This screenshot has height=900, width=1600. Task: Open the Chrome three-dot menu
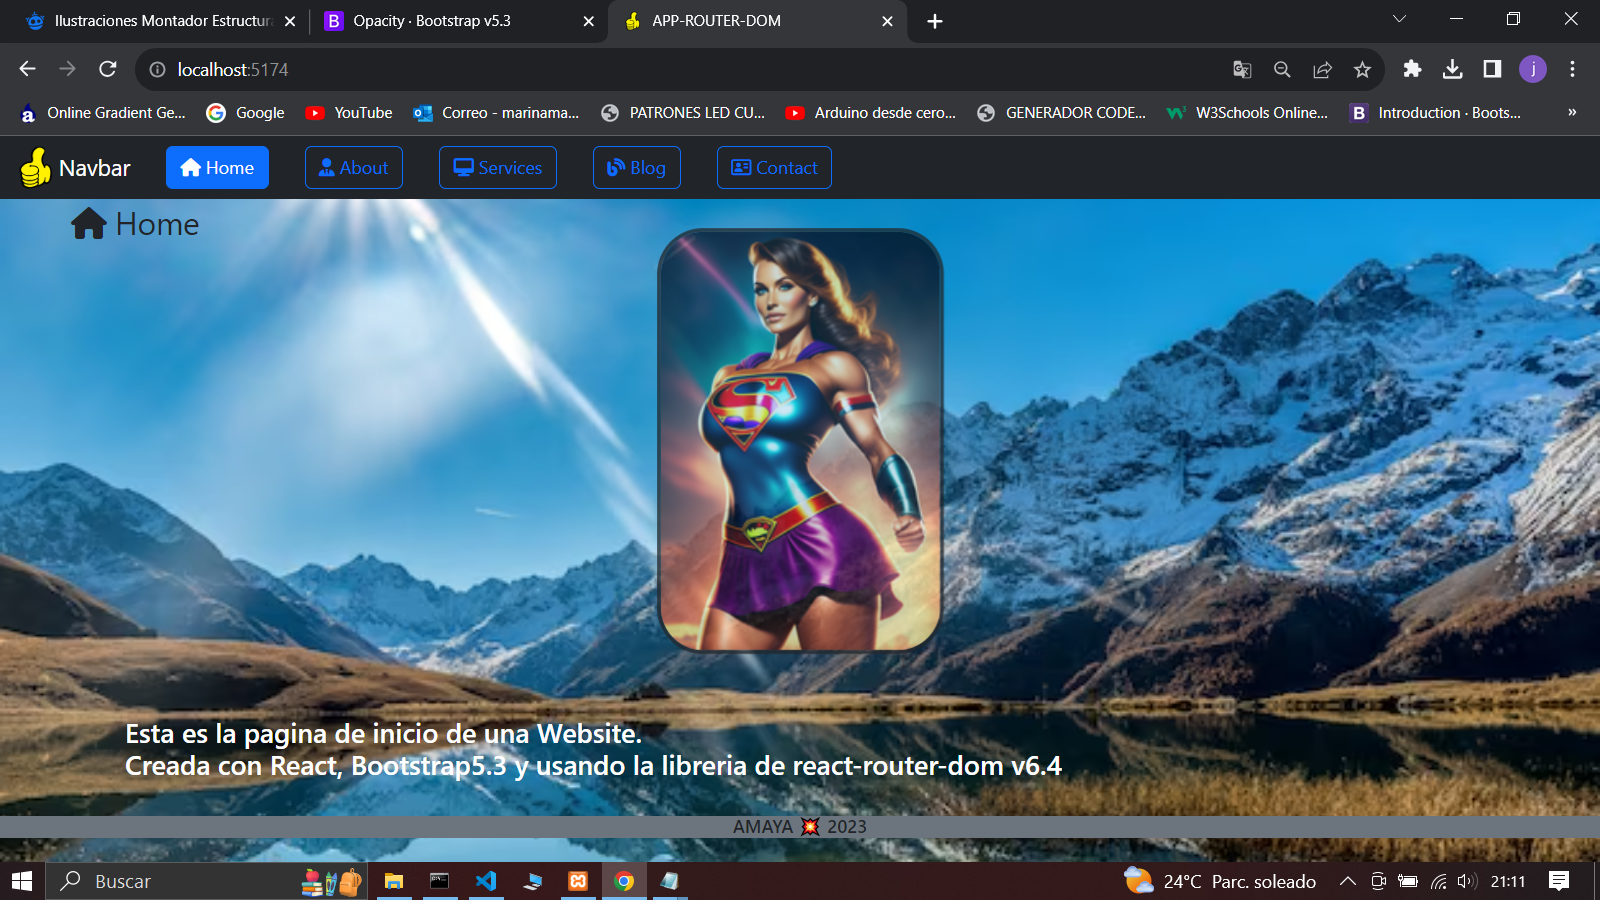pos(1572,69)
